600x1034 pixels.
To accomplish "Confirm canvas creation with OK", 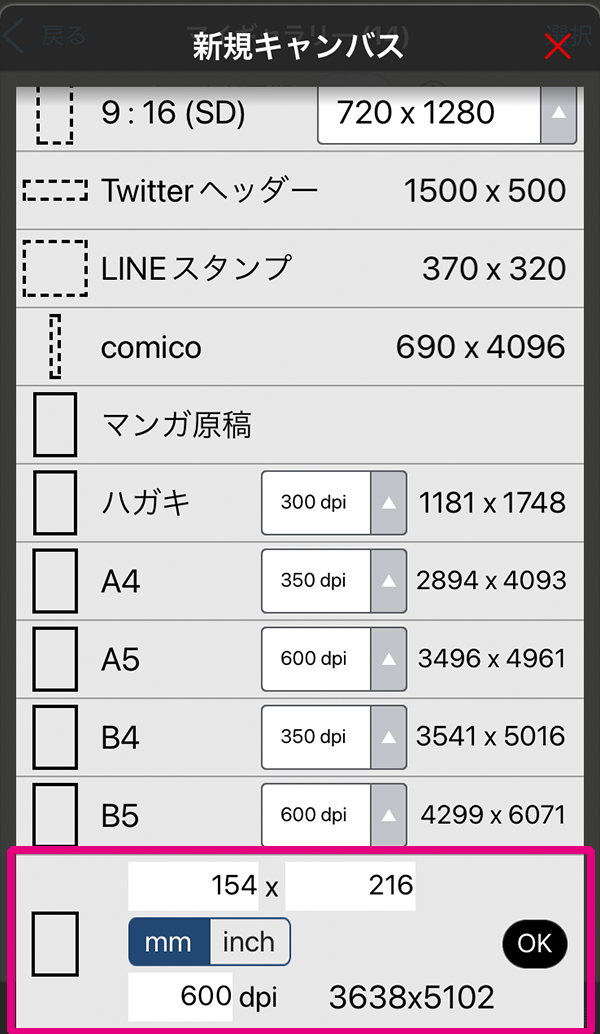I will pos(535,944).
